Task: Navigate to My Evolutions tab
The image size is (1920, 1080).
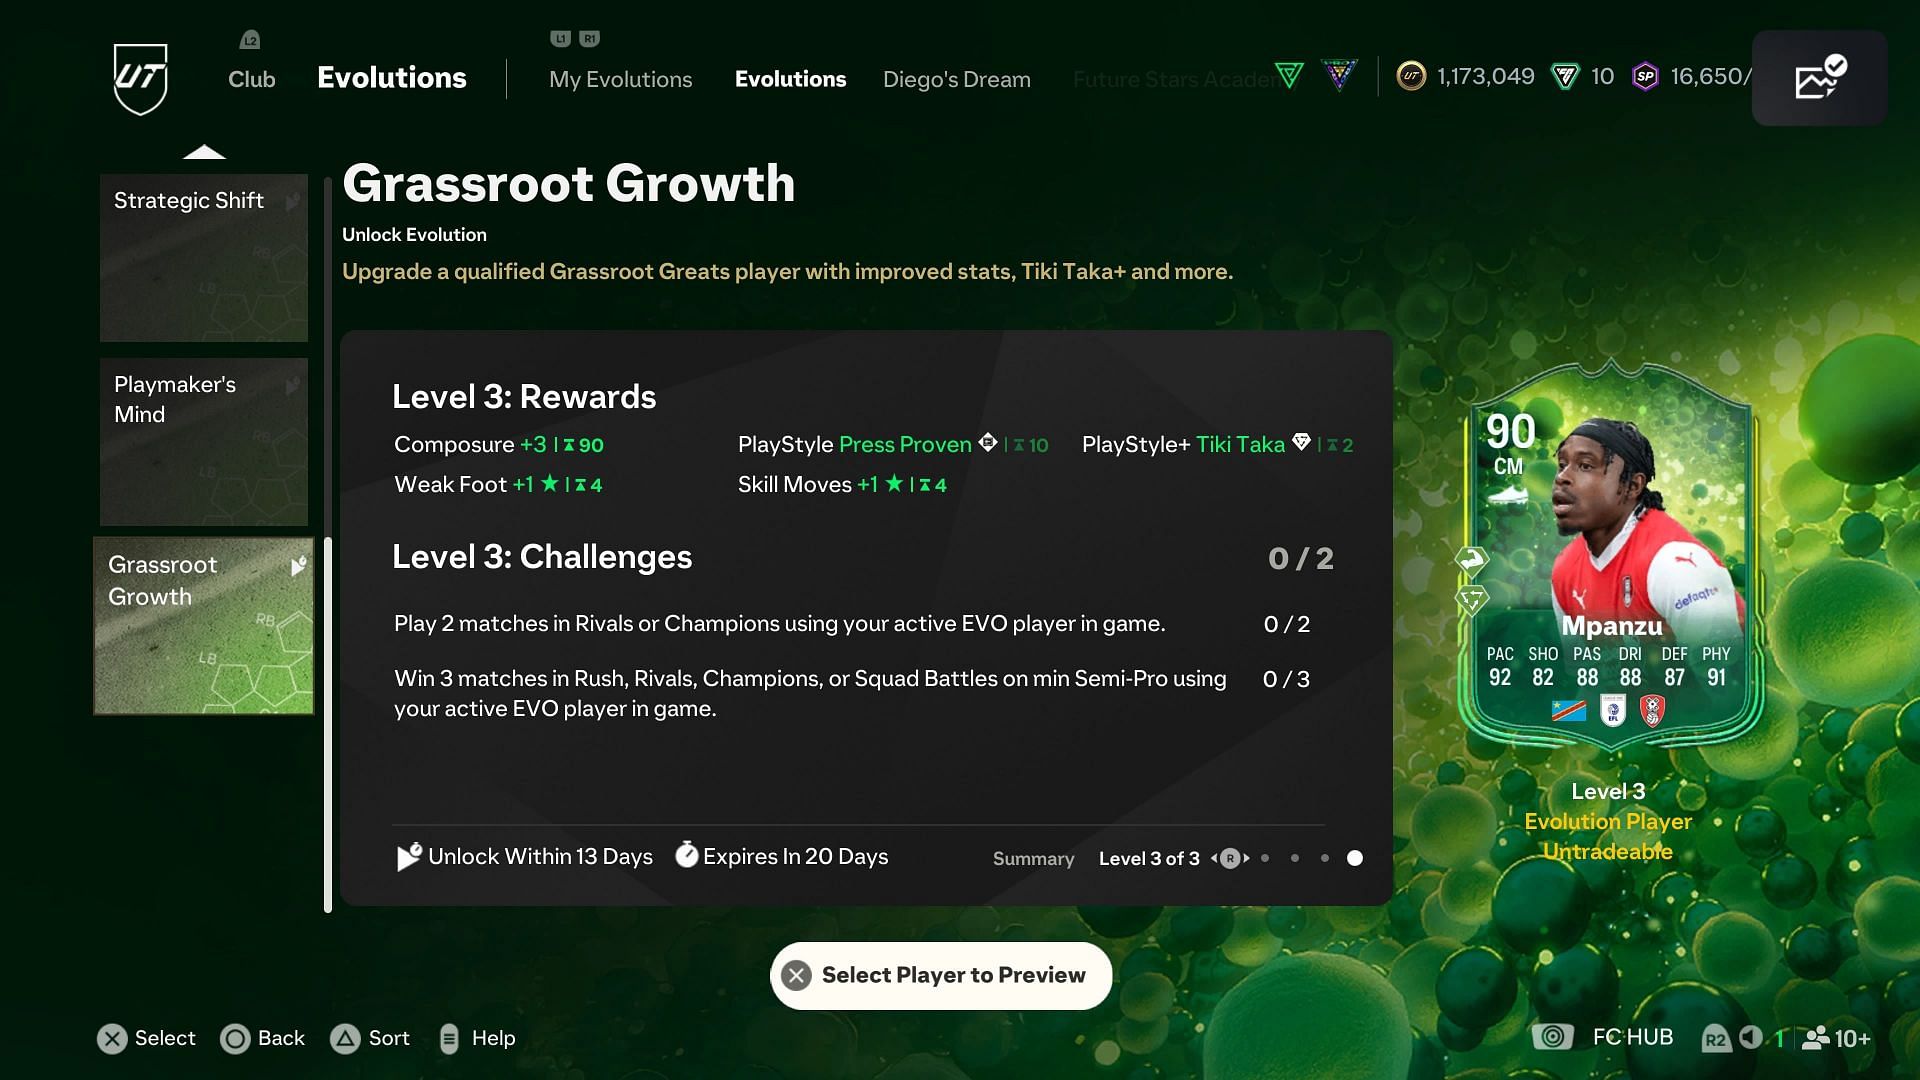Action: (621, 78)
